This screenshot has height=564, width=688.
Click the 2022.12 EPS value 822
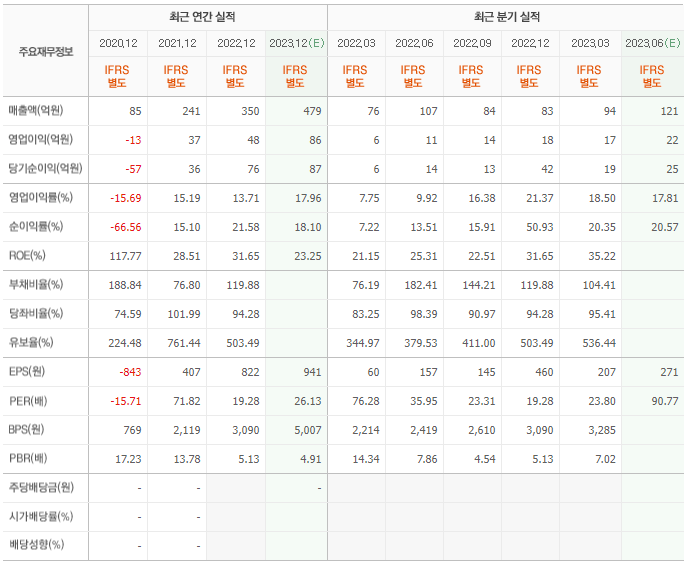pyautogui.click(x=250, y=372)
